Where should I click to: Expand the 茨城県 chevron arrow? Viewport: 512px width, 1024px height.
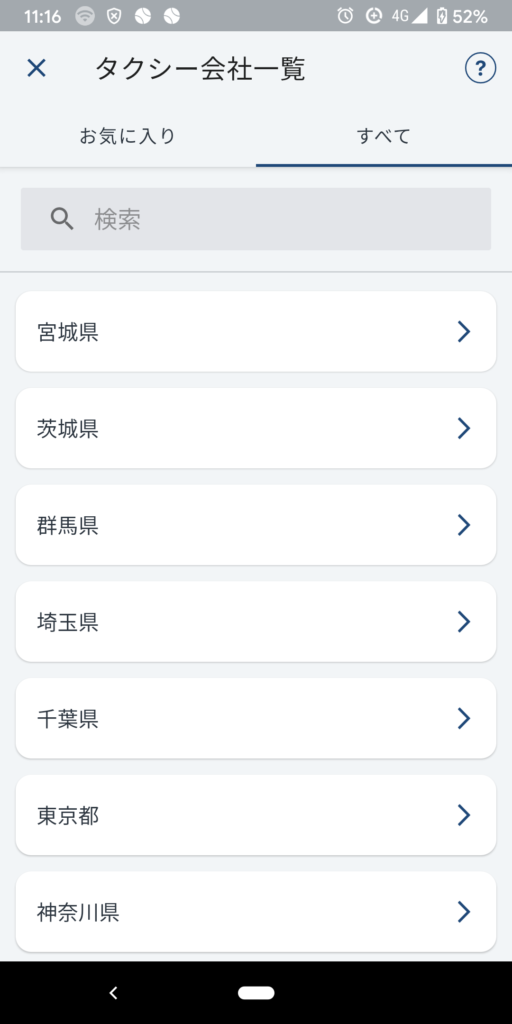coord(464,428)
